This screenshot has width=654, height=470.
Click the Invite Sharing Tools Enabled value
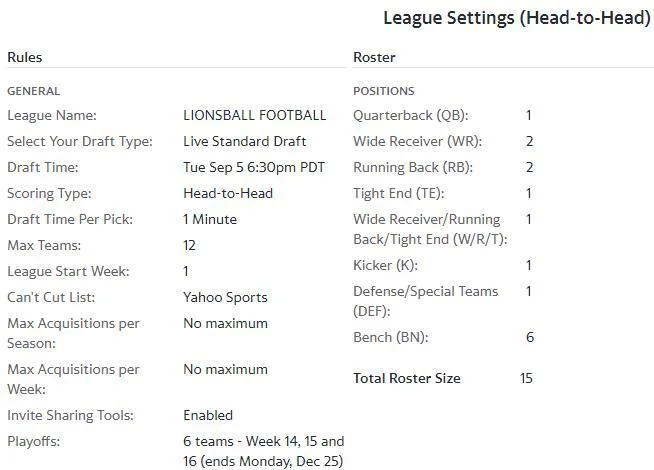(208, 415)
